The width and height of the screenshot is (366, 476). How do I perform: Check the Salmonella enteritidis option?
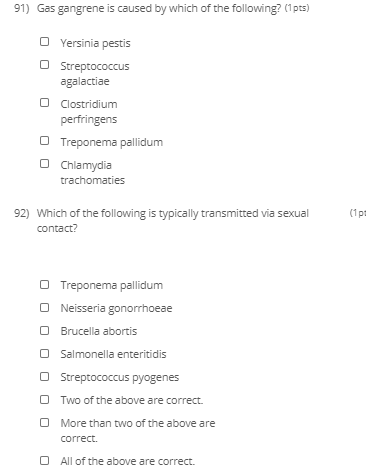[44, 354]
